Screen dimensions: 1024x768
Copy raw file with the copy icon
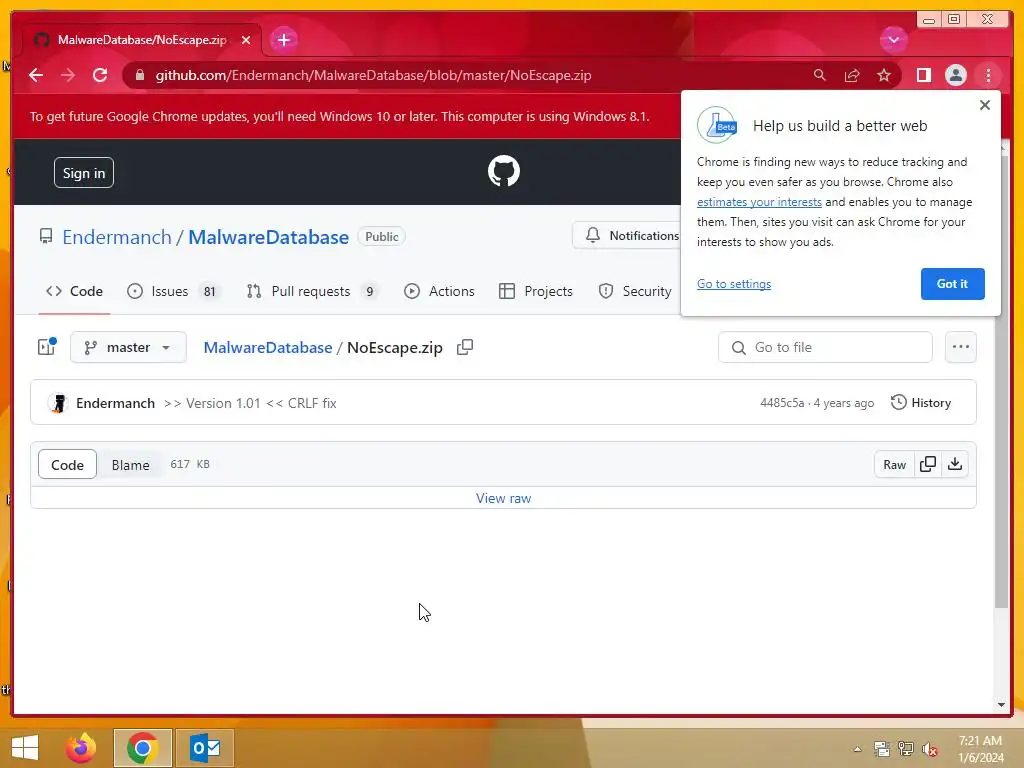928,464
